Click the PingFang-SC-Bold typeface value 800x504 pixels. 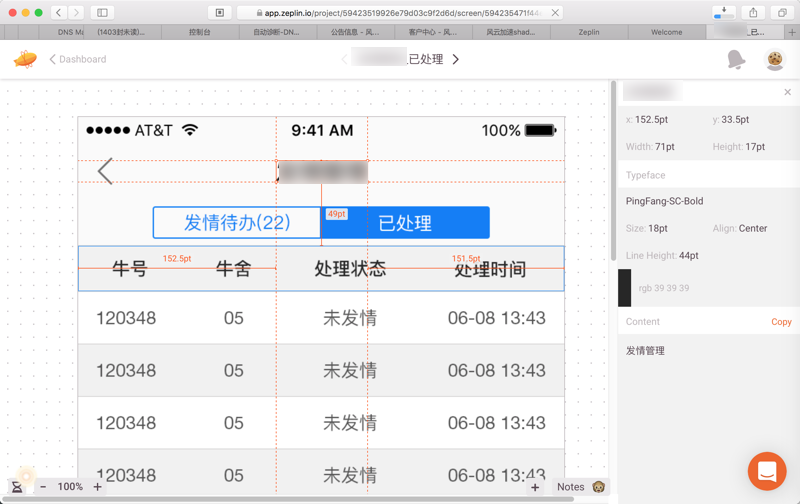664,201
